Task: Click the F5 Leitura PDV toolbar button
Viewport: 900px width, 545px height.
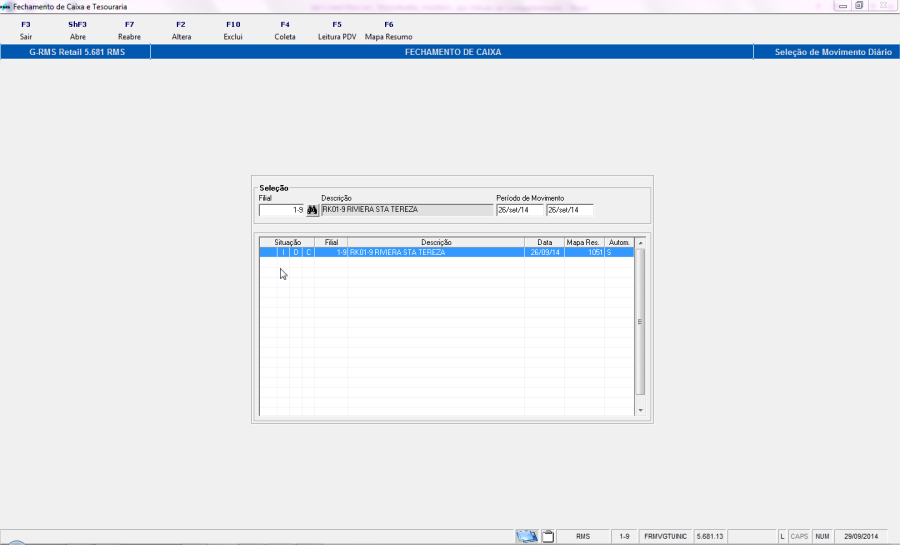Action: point(337,30)
